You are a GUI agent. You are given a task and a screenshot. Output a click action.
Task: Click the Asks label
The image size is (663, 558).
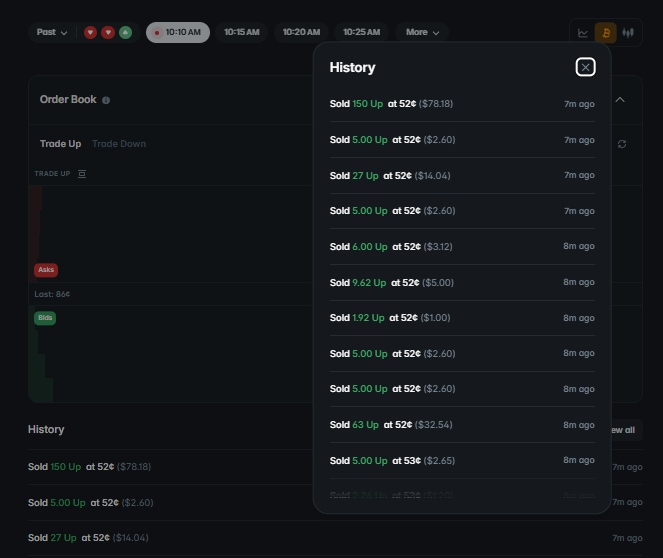tap(46, 270)
